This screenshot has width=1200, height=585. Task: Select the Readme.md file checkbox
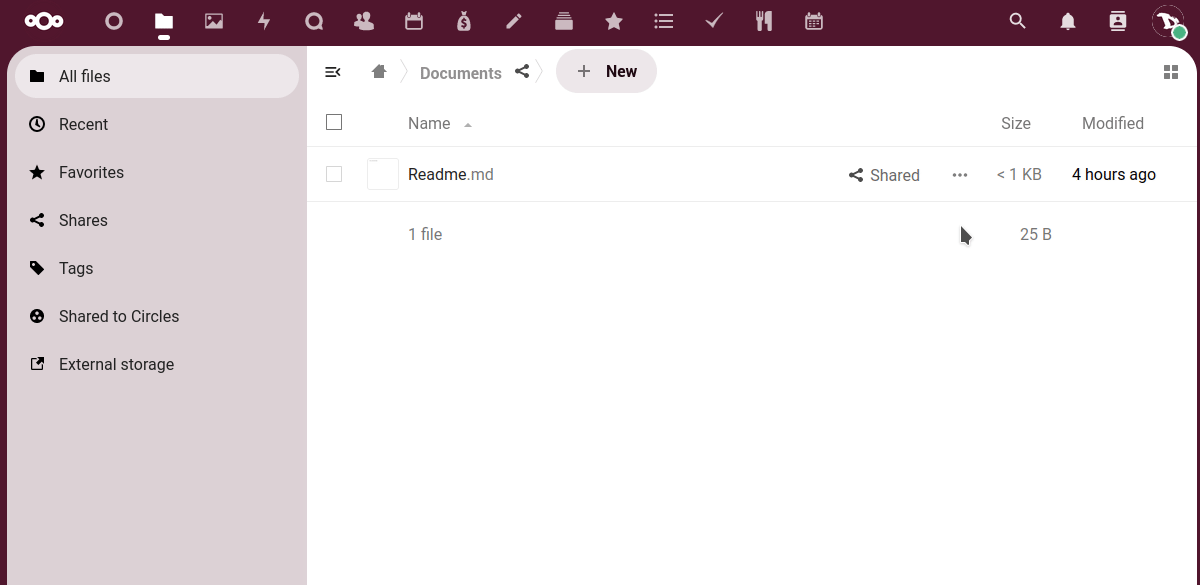pyautogui.click(x=334, y=174)
